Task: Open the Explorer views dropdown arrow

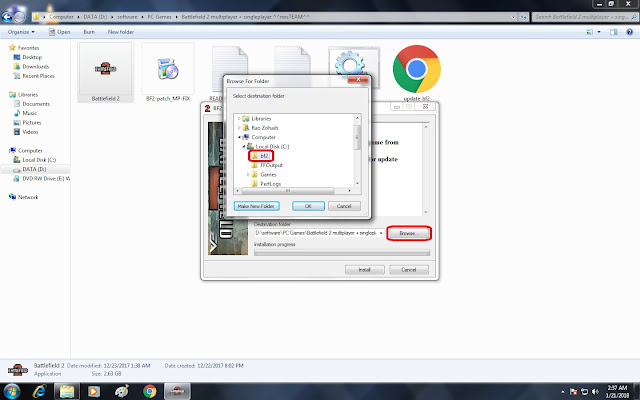Action: pyautogui.click(x=599, y=32)
